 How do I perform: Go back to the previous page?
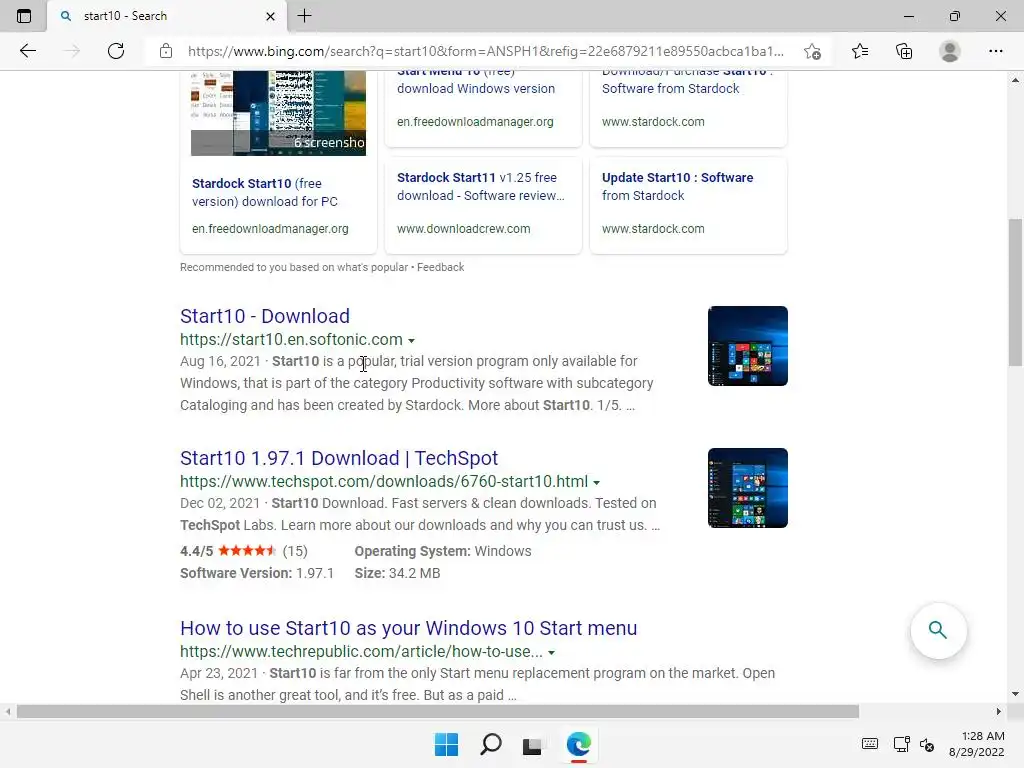pos(27,51)
